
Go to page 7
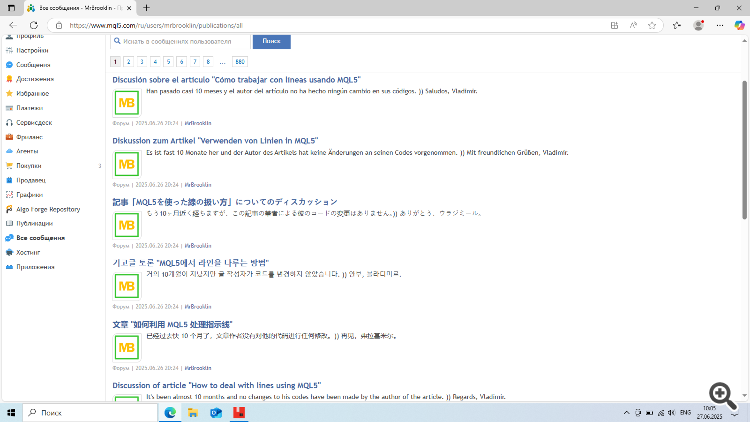click(195, 62)
